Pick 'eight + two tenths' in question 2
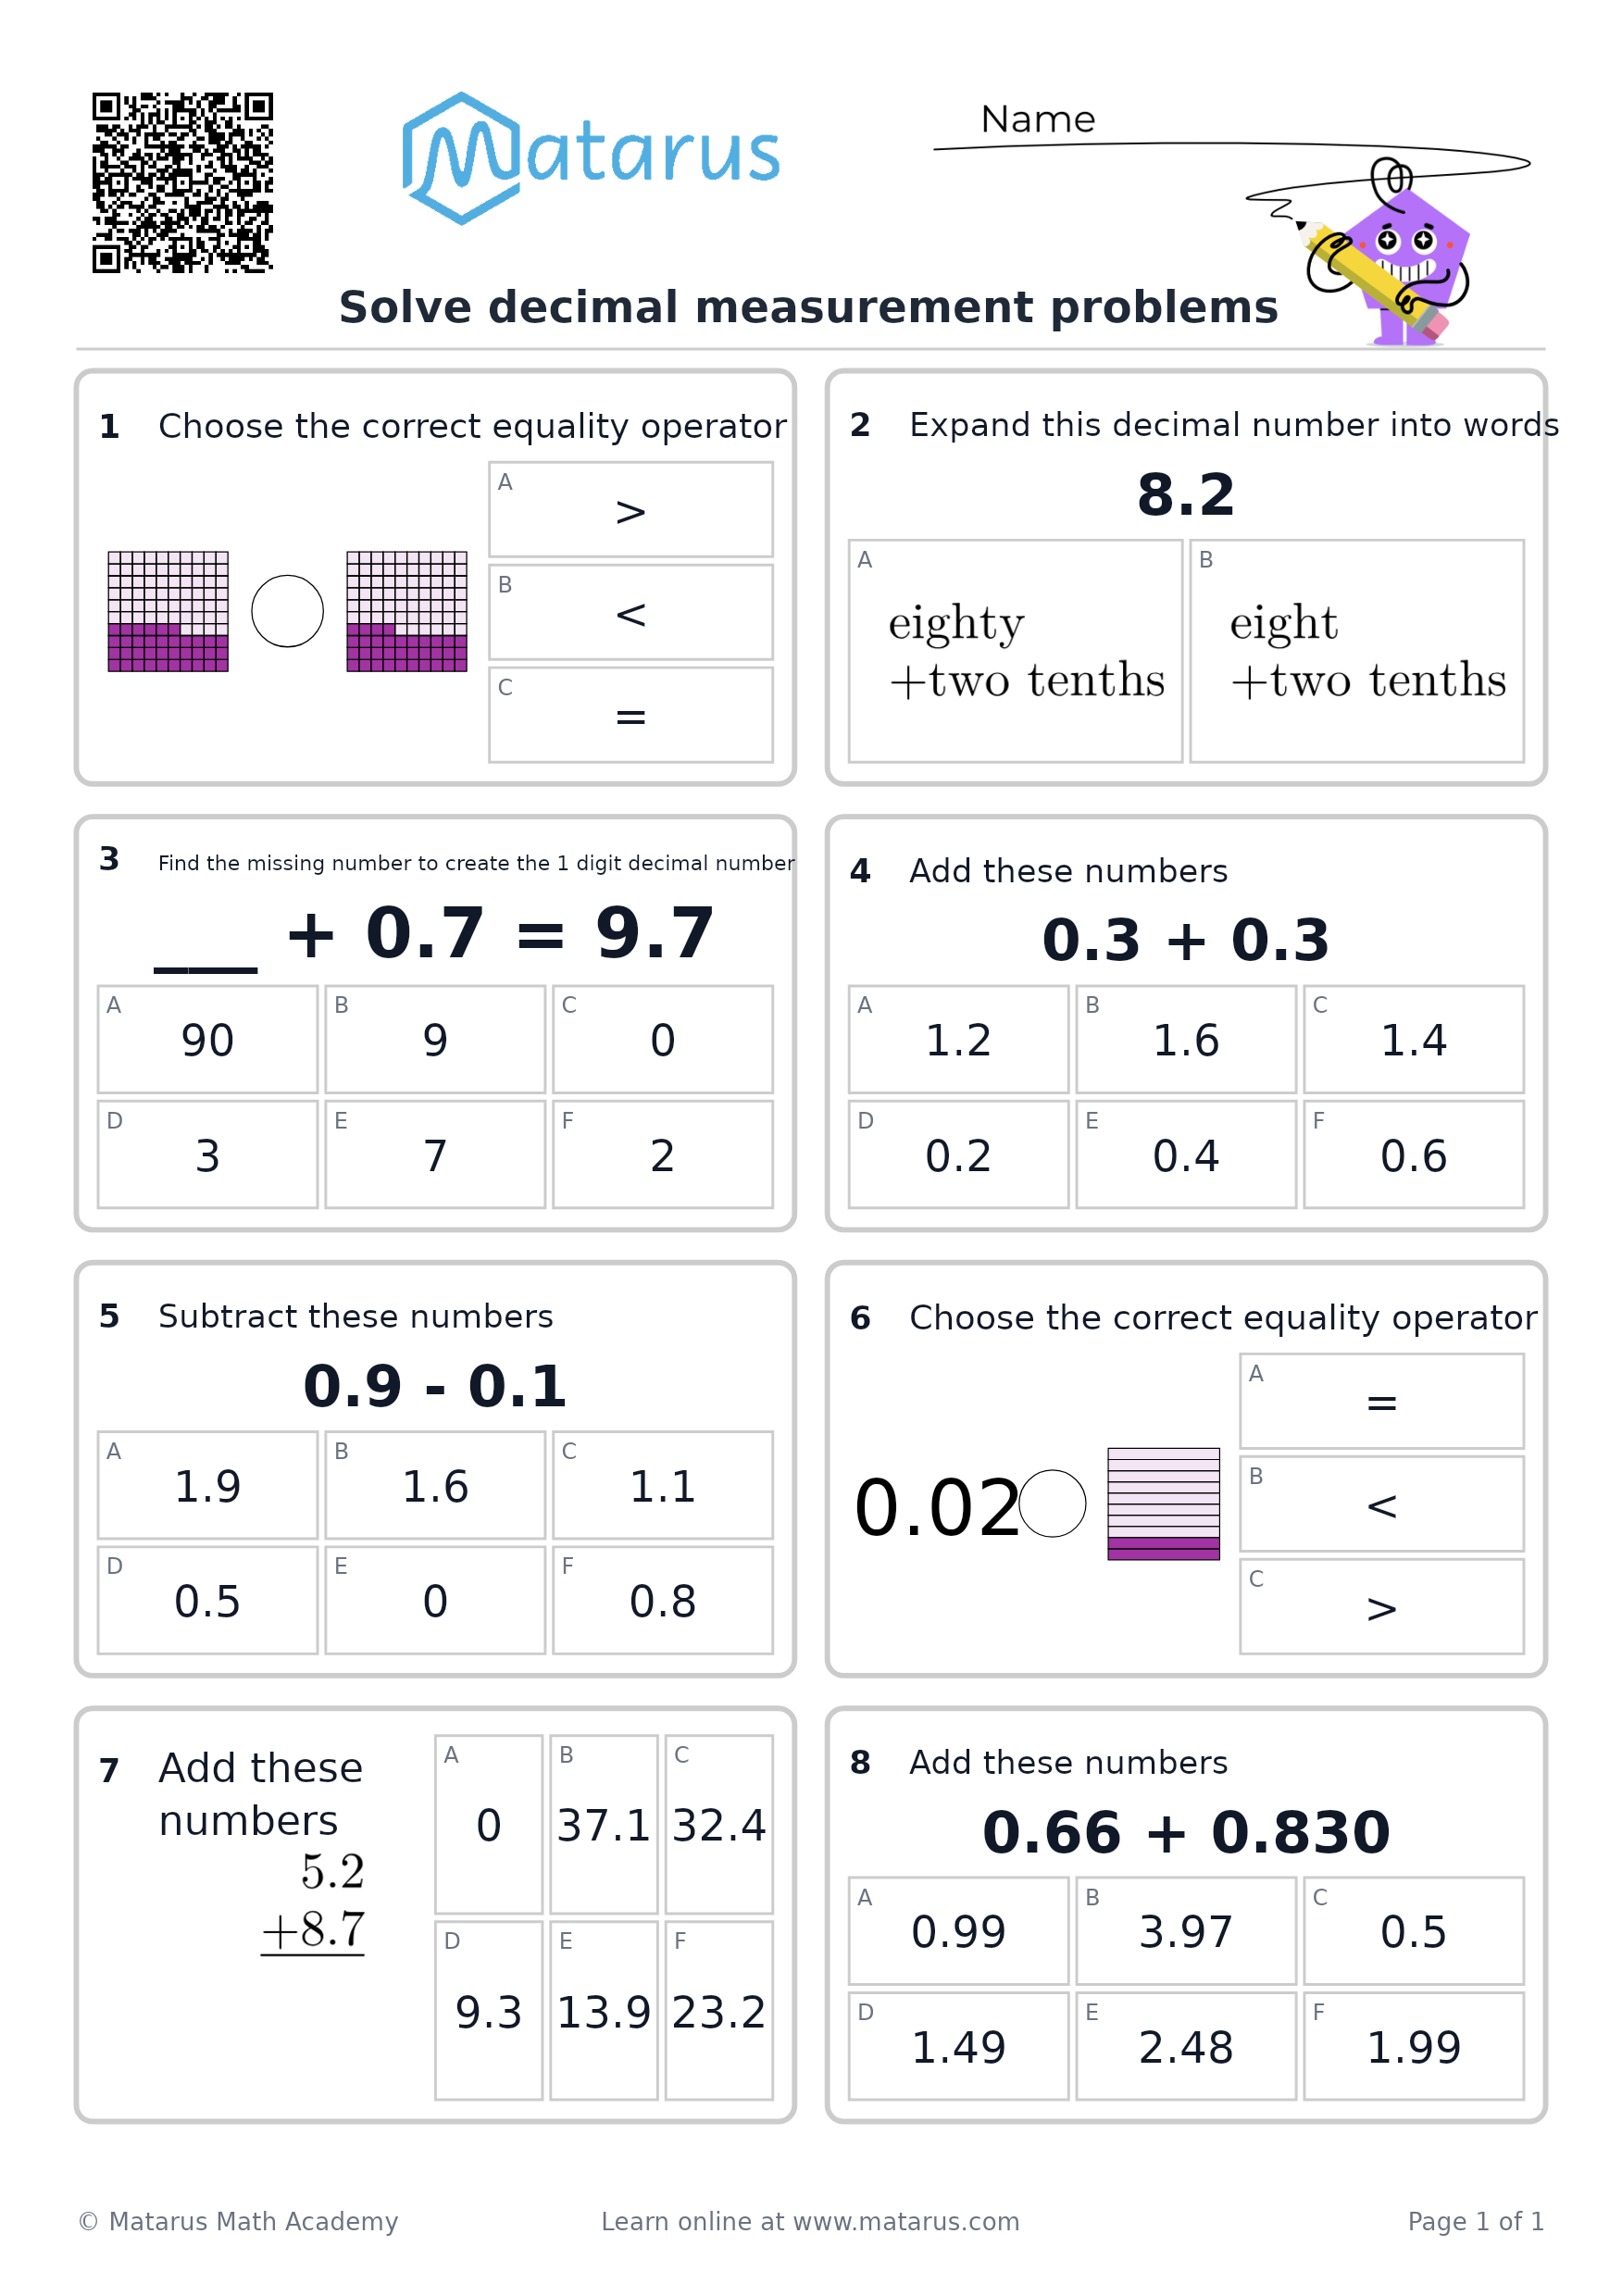1622x2296 pixels. point(1356,651)
